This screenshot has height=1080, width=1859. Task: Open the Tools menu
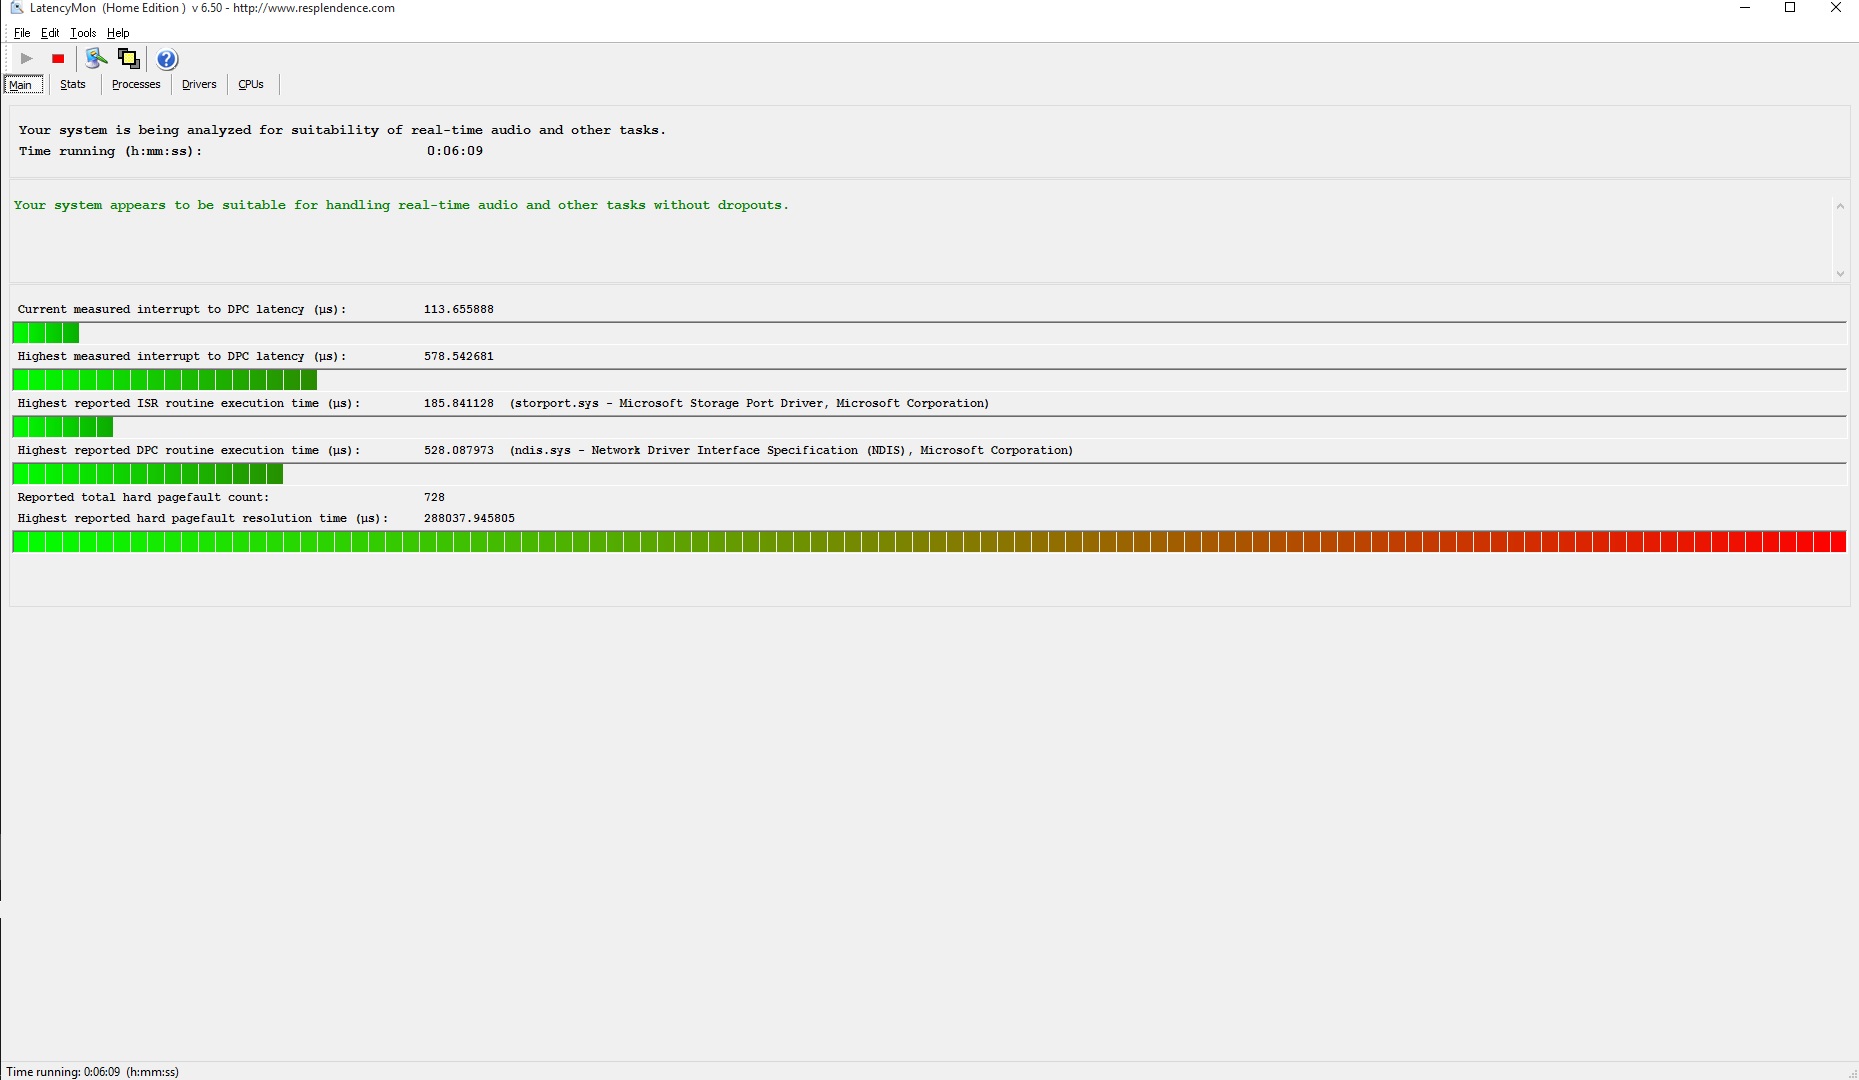(83, 33)
